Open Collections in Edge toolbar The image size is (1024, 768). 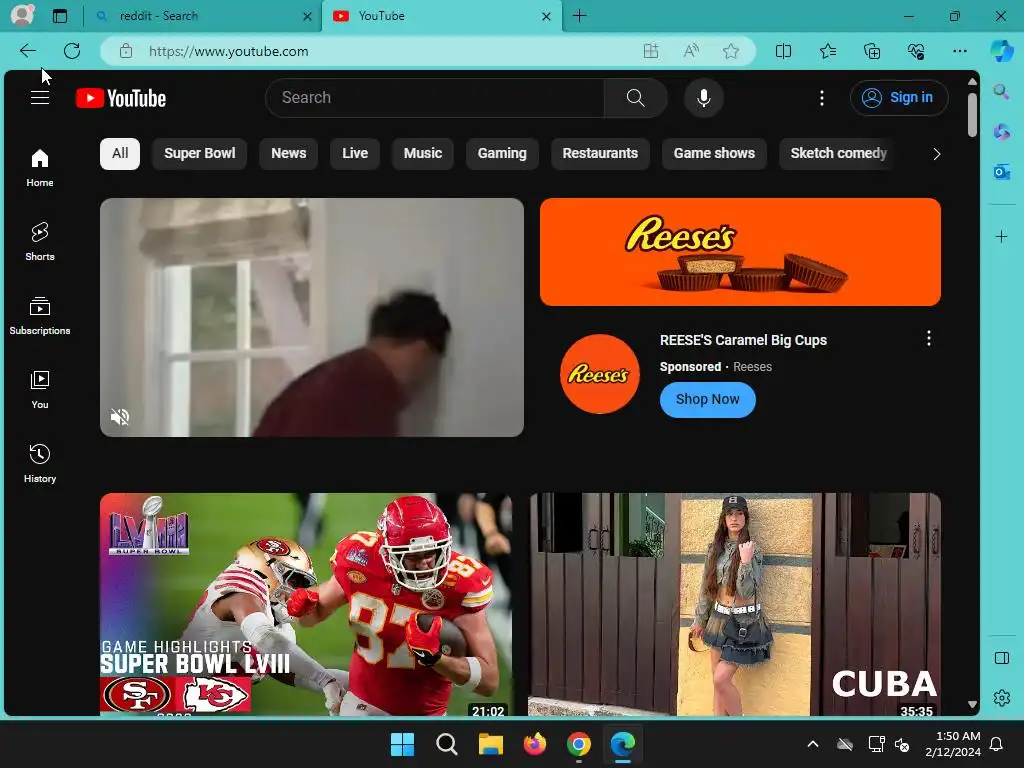point(872,51)
